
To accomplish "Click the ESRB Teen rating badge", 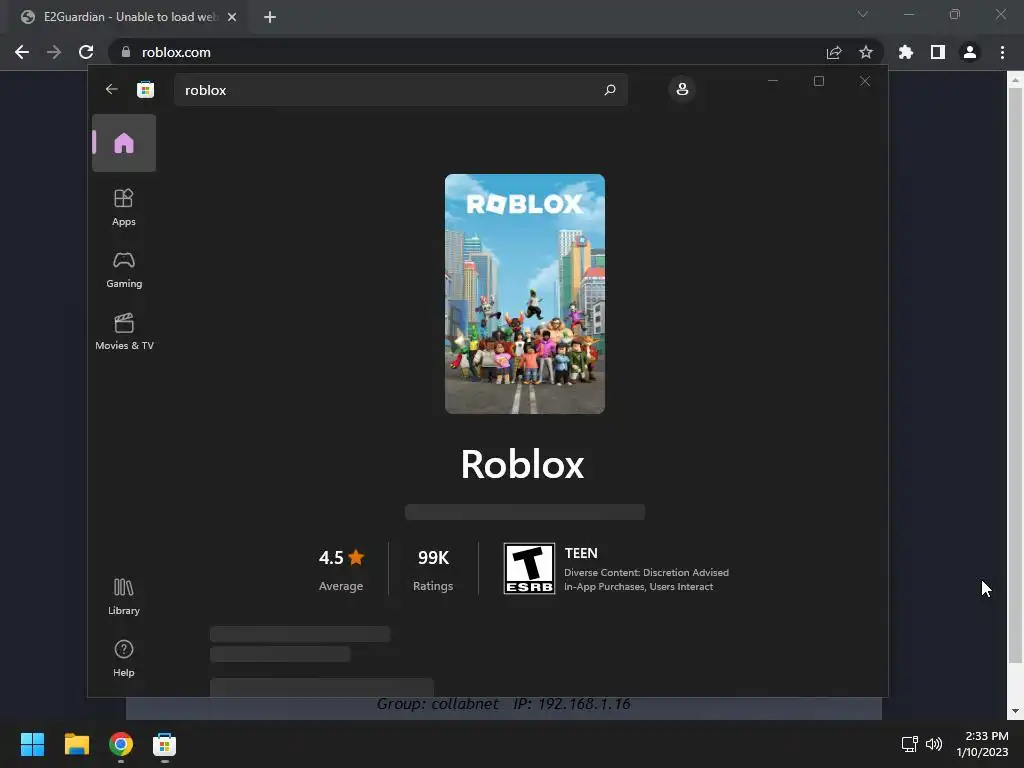I will (529, 568).
